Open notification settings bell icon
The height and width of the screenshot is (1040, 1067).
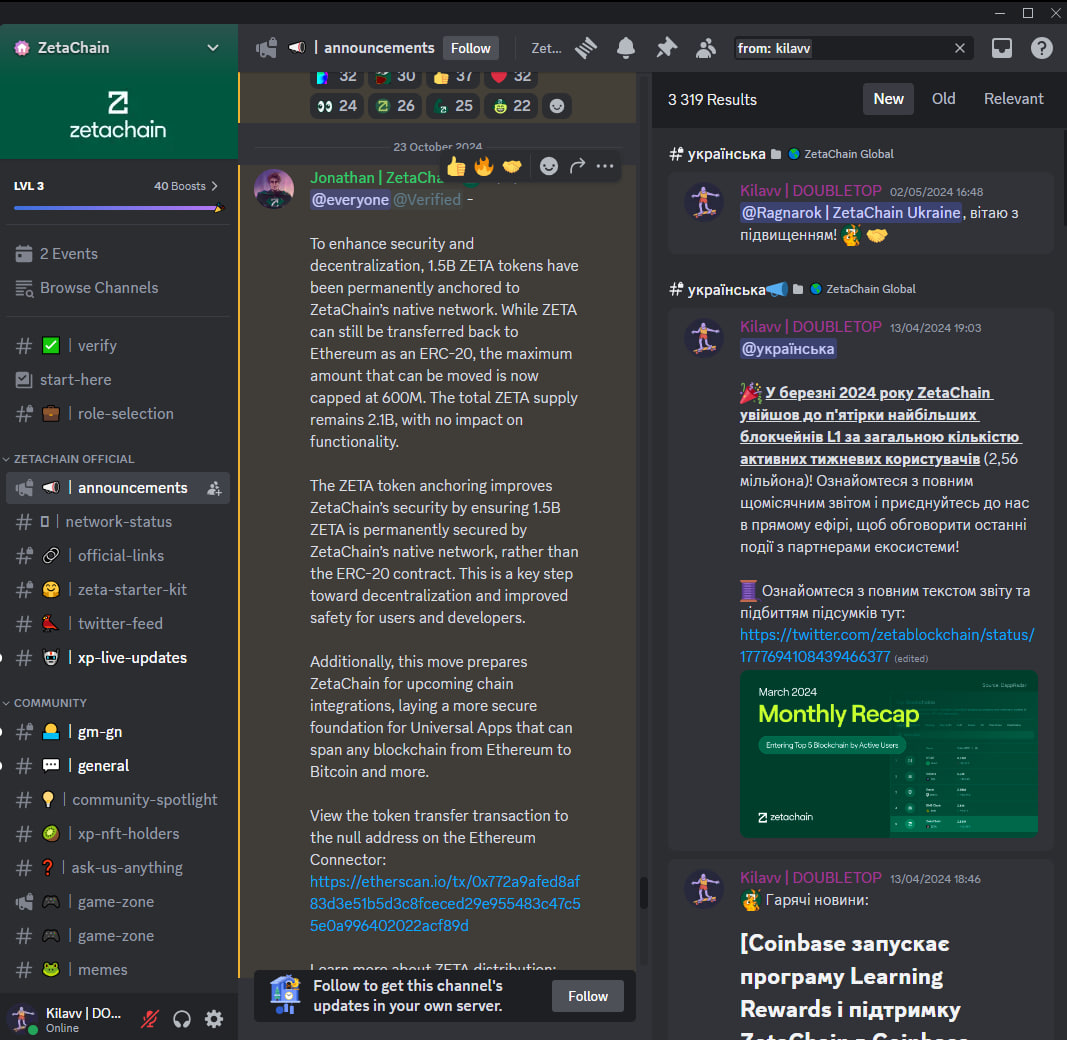626,48
